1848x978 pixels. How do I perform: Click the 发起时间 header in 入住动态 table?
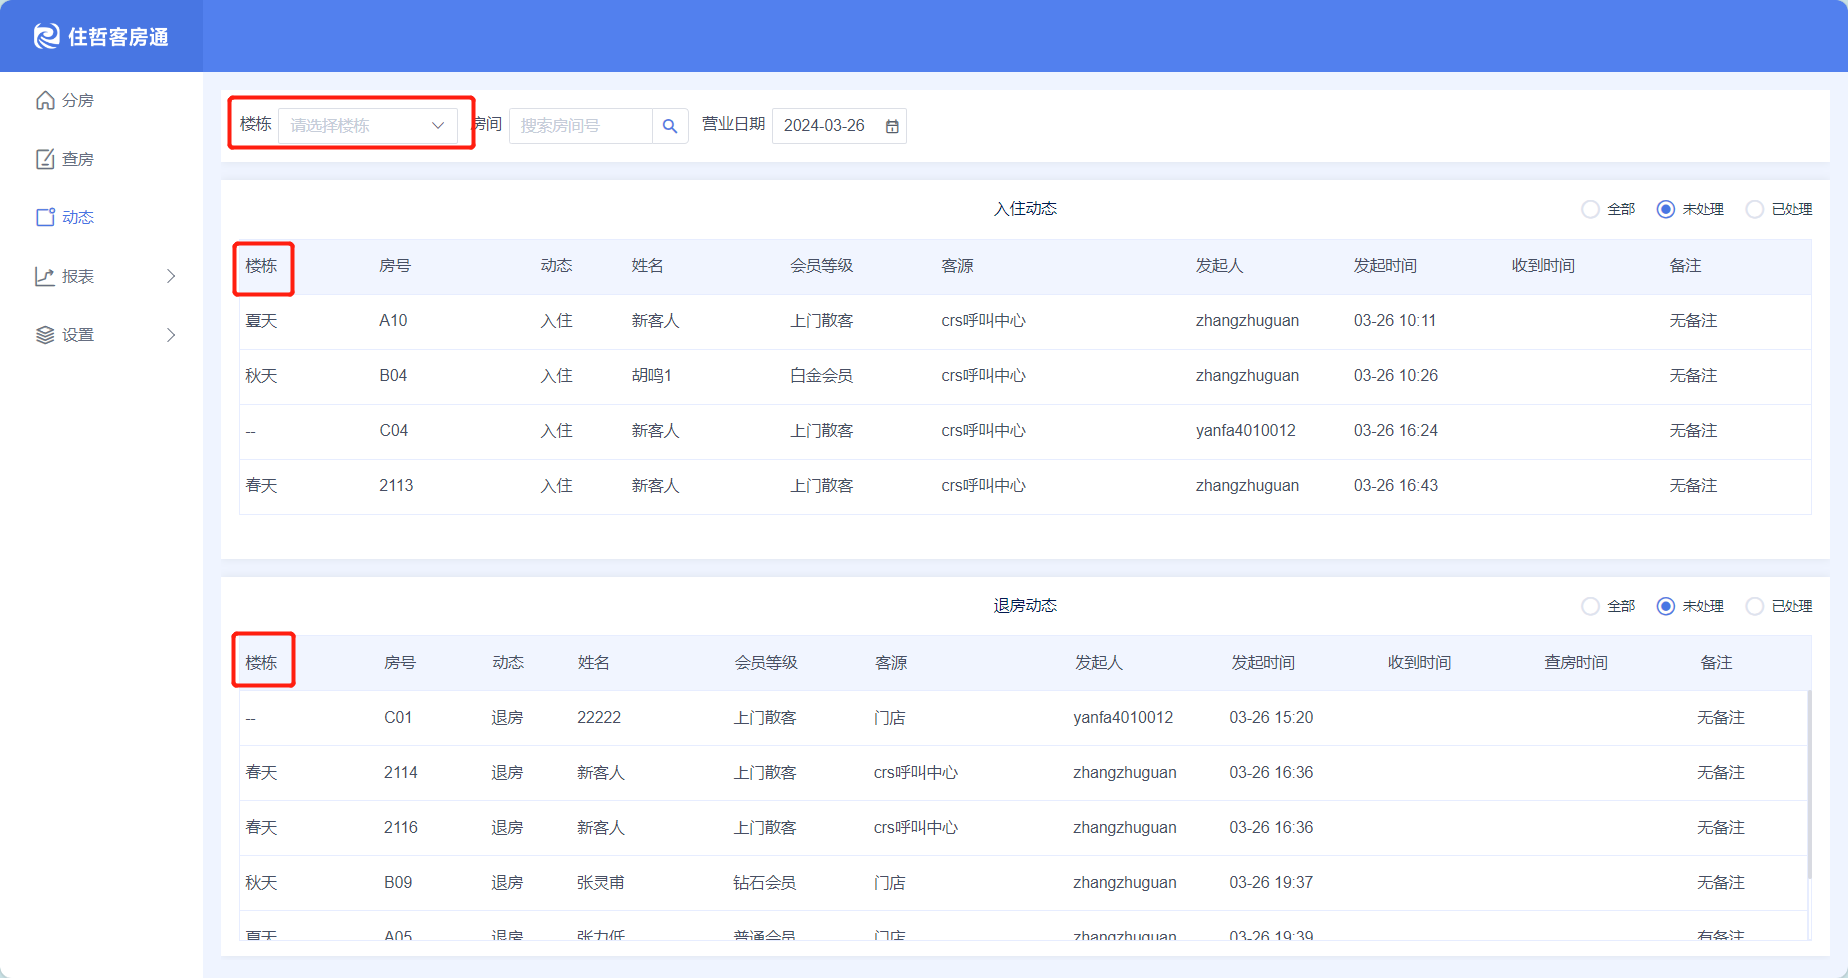[1385, 266]
